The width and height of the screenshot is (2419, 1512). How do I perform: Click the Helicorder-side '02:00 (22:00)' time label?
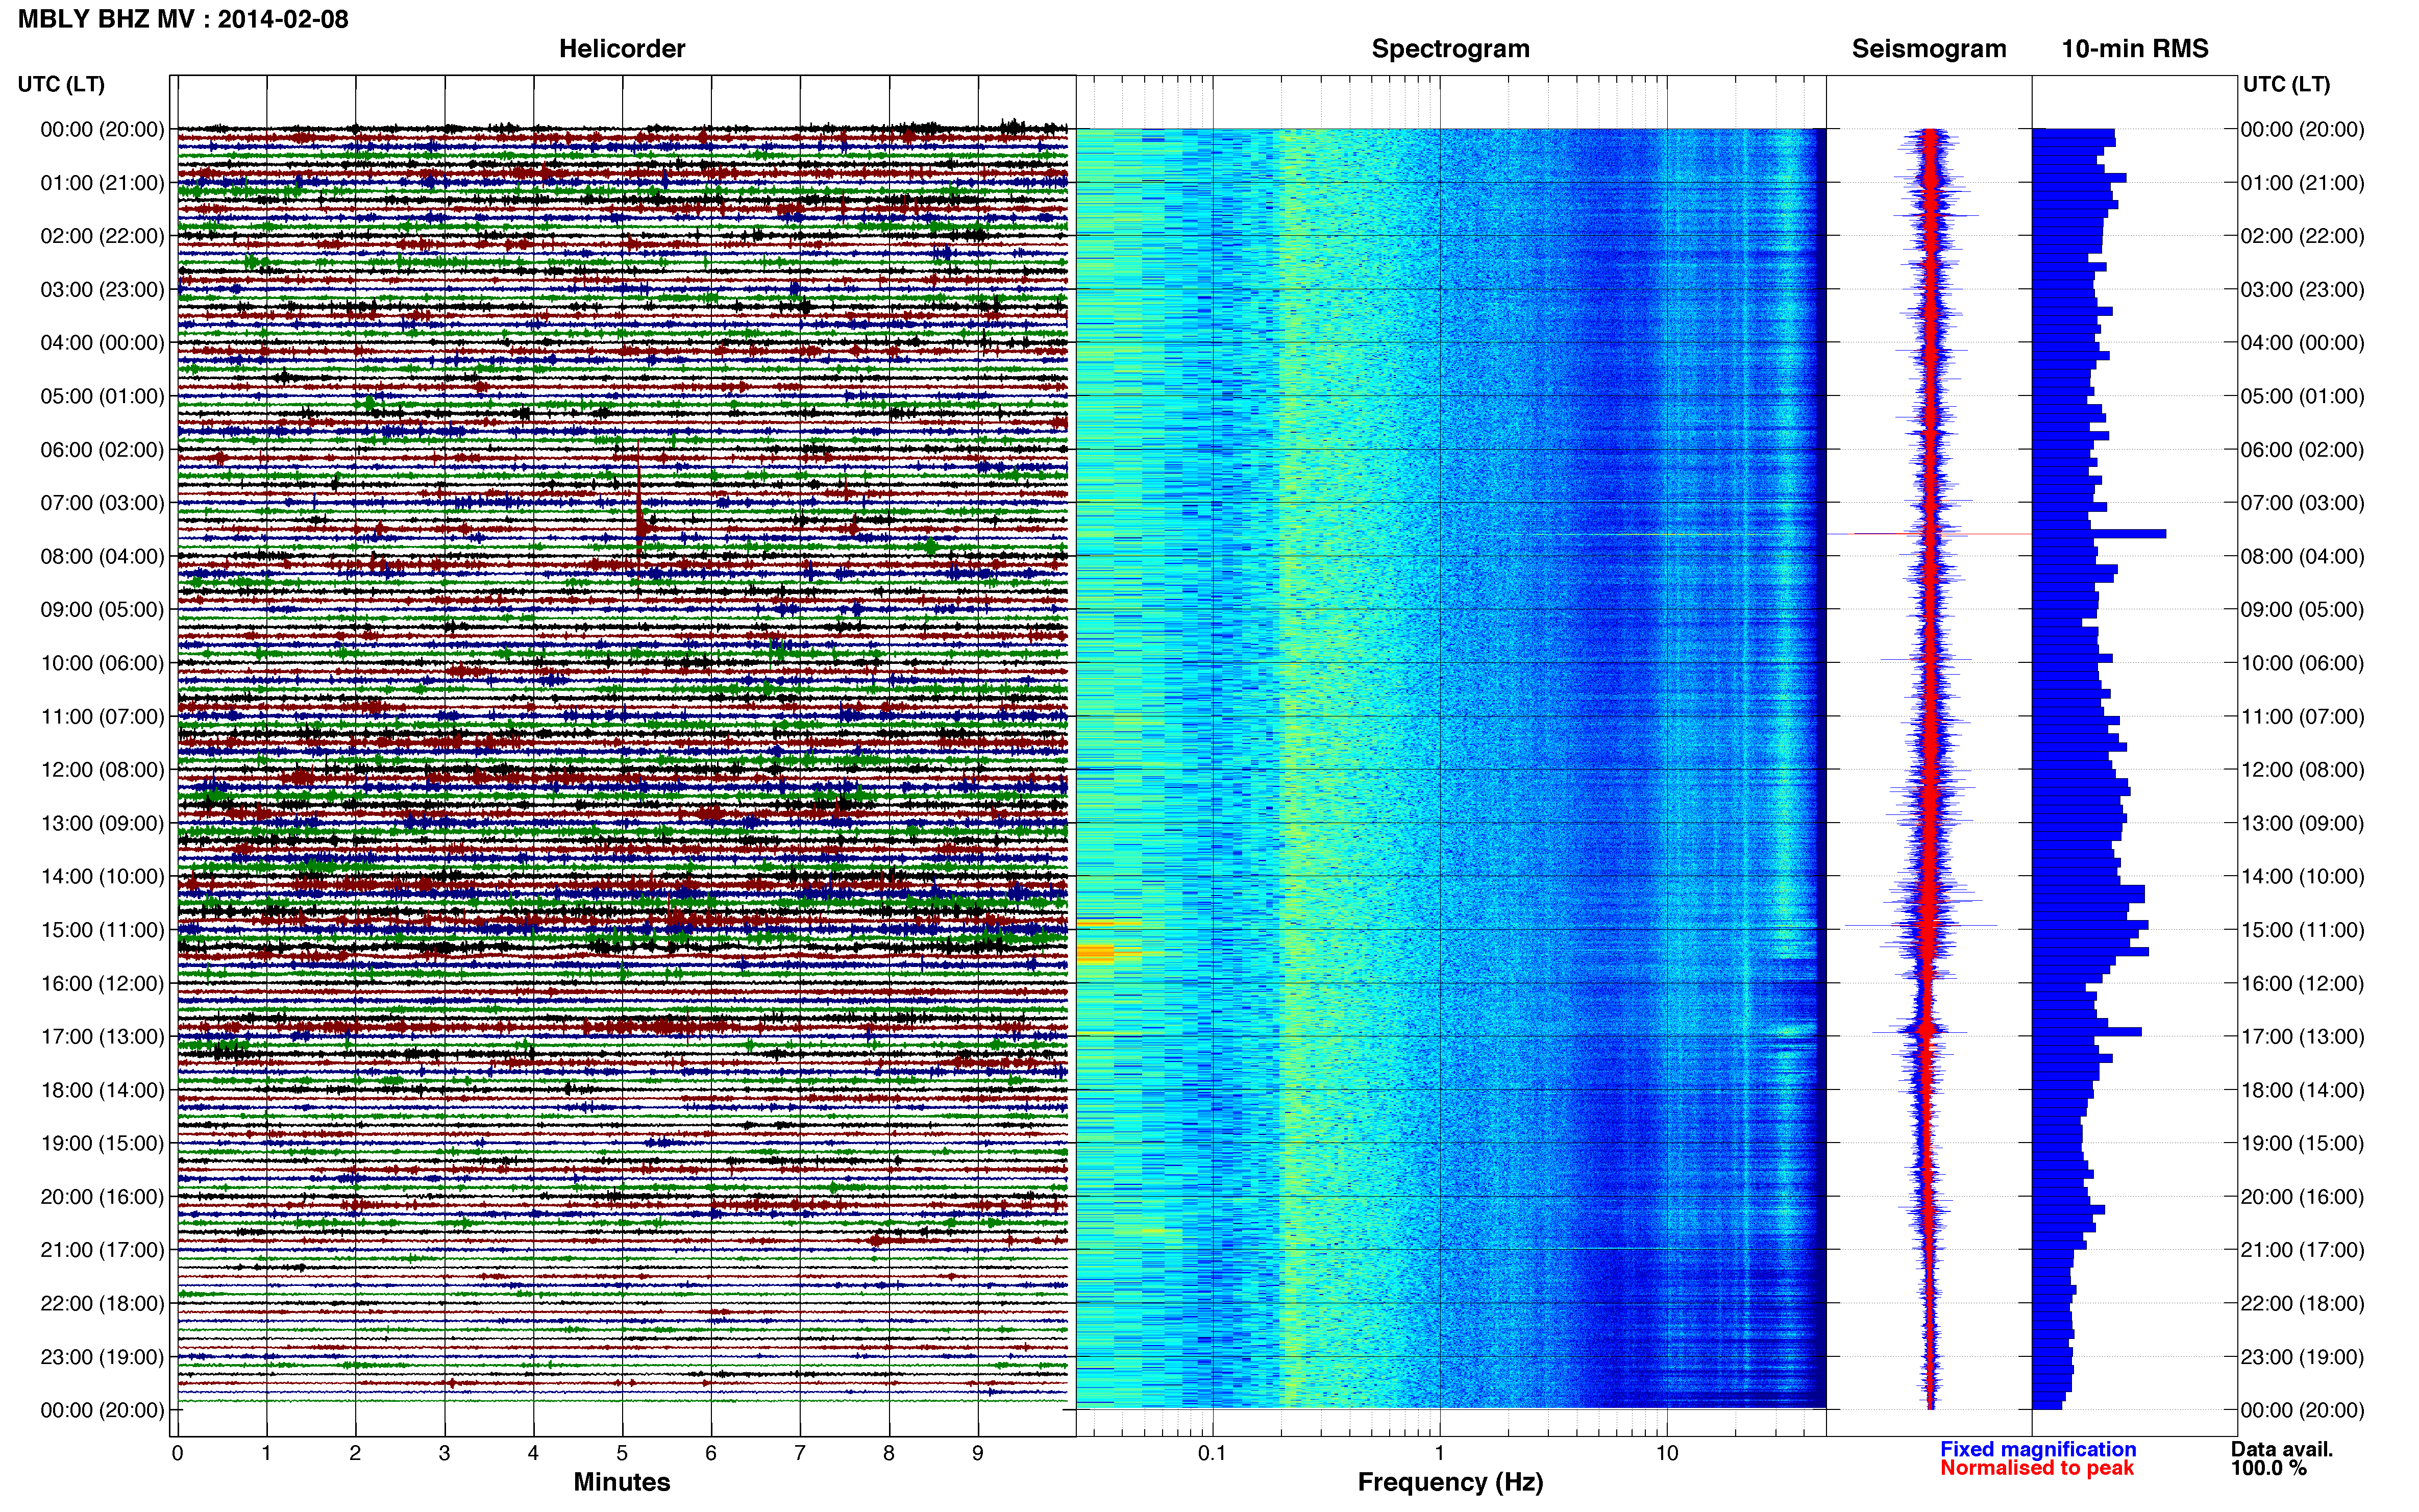[102, 236]
